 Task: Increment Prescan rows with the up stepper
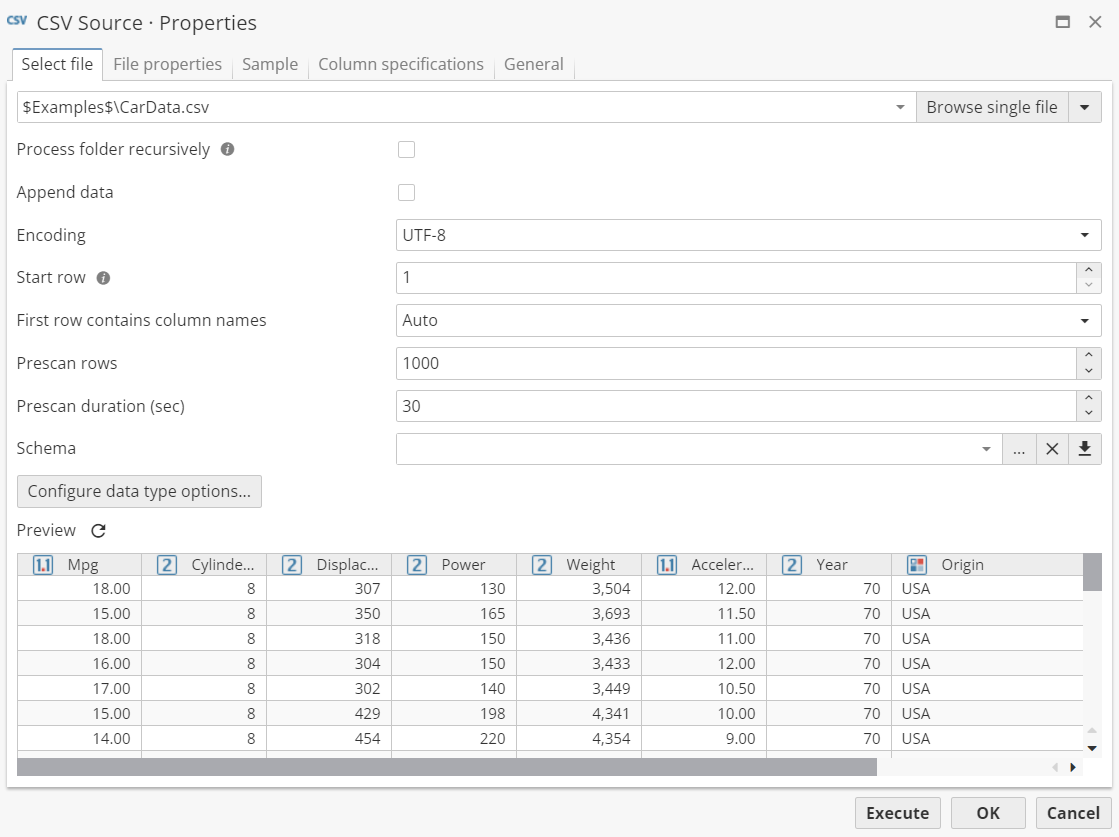[x=1089, y=357]
